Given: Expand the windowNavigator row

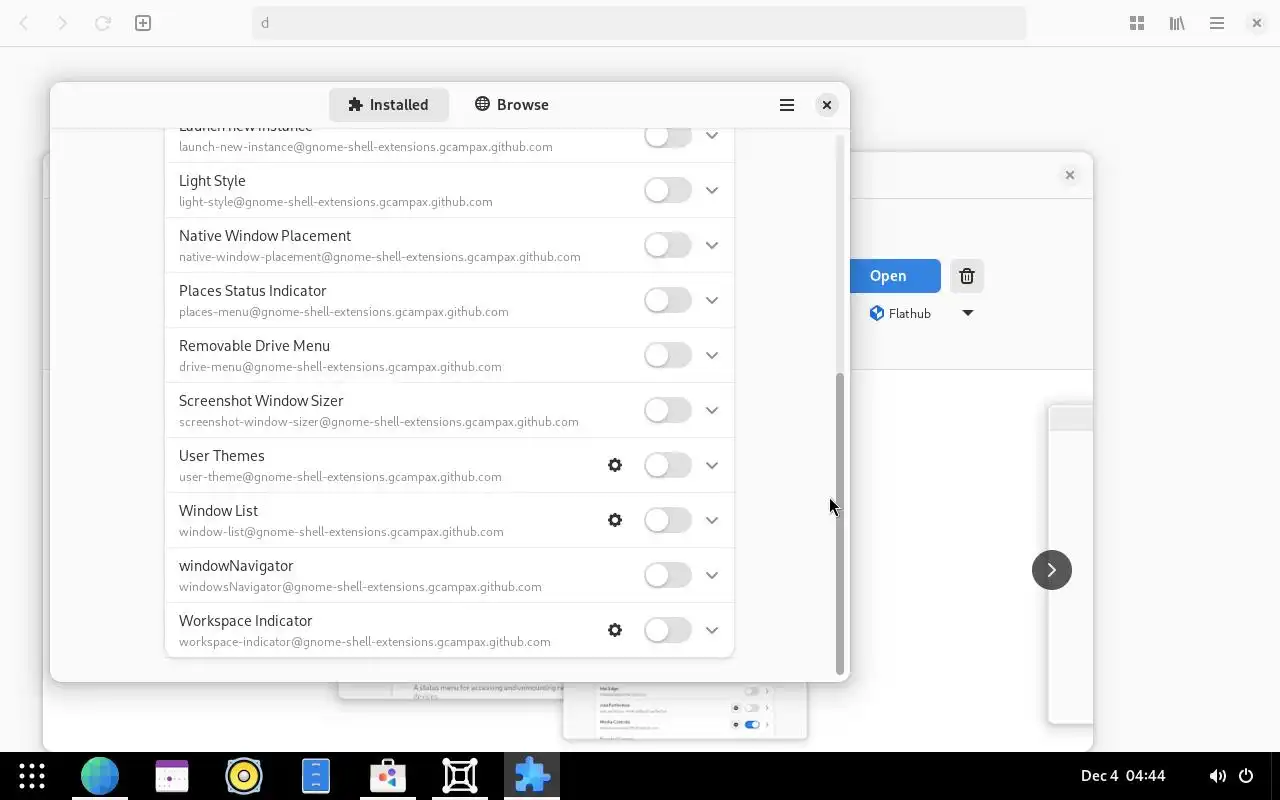Looking at the screenshot, I should (712, 575).
